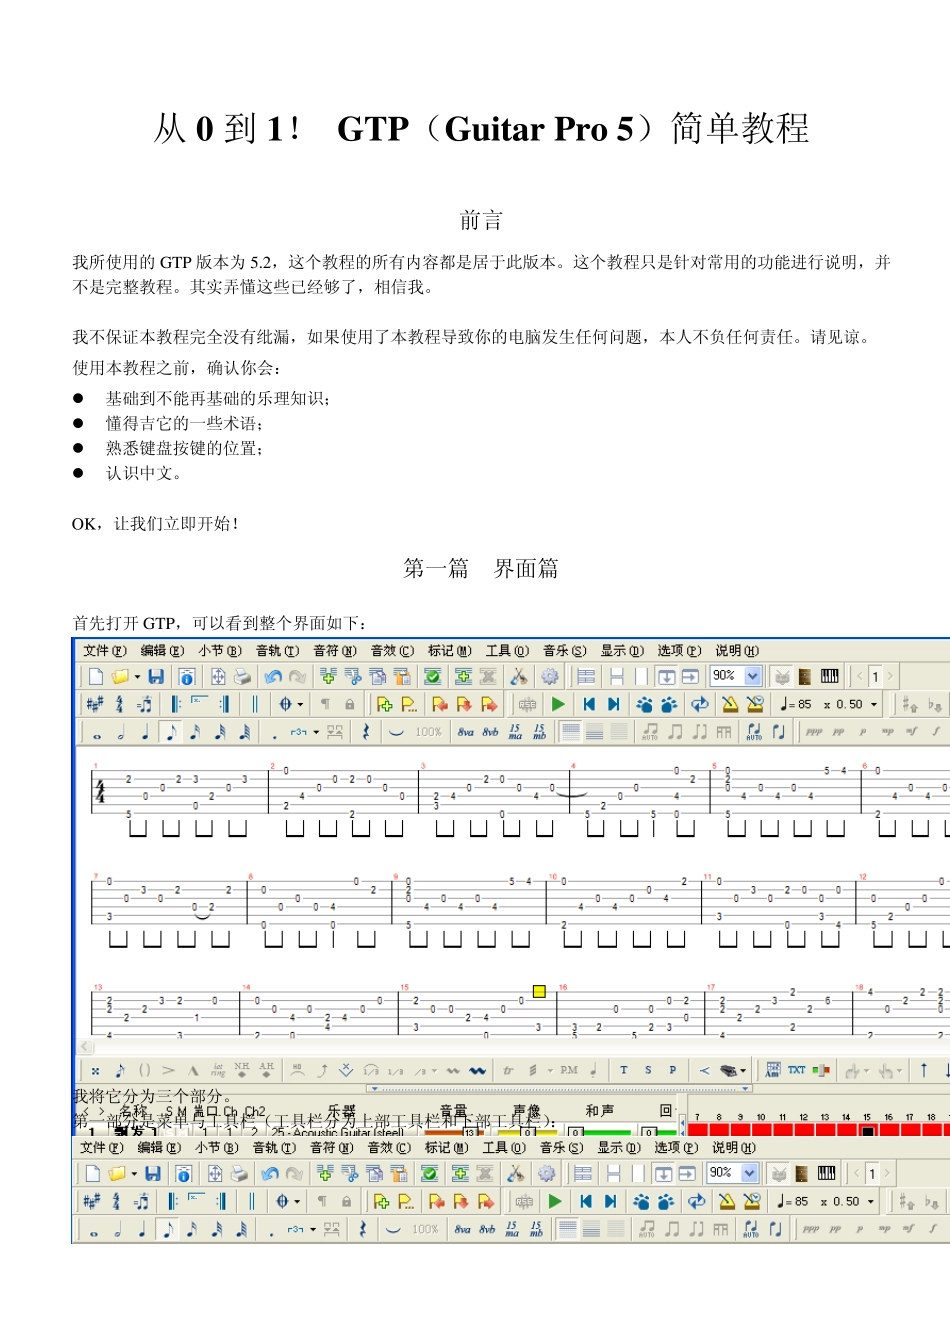950x1344 pixels.
Task: Open 音效(C) menu in upper screenshot
Action: click(x=392, y=650)
